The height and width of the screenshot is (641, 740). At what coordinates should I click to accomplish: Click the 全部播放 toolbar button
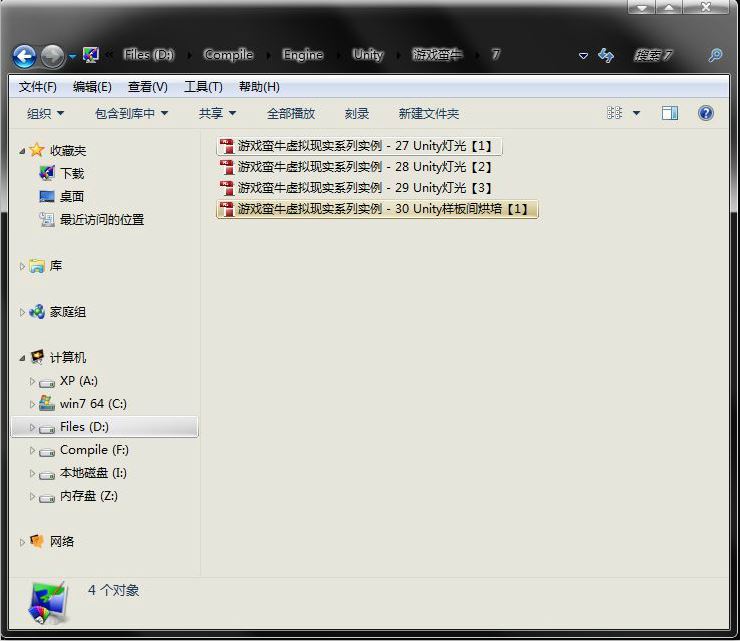(291, 113)
